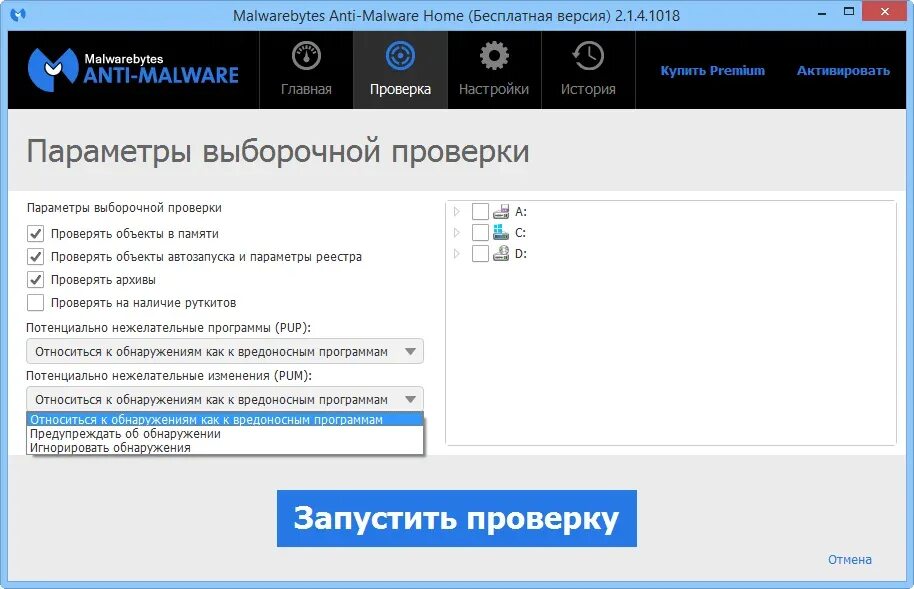Click the Malwarebytes Anti-Malware logo
Viewport: 914px width, 589px height.
click(133, 70)
